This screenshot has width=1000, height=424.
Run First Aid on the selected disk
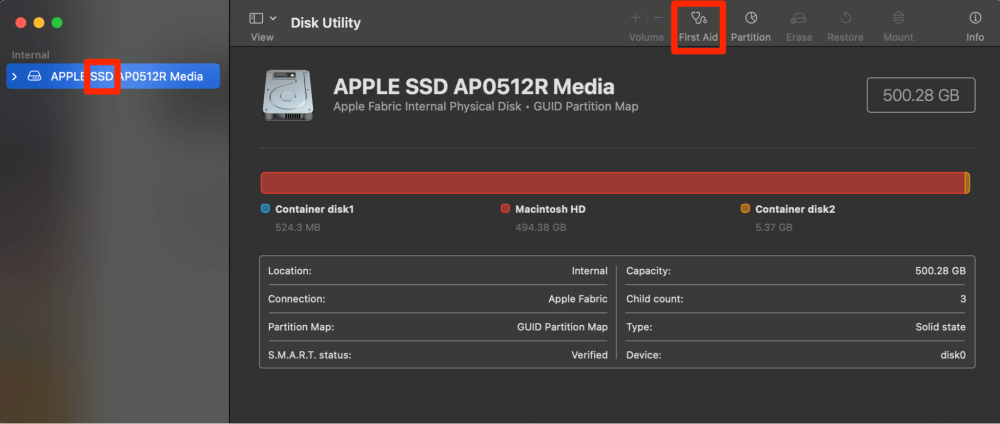(x=698, y=27)
